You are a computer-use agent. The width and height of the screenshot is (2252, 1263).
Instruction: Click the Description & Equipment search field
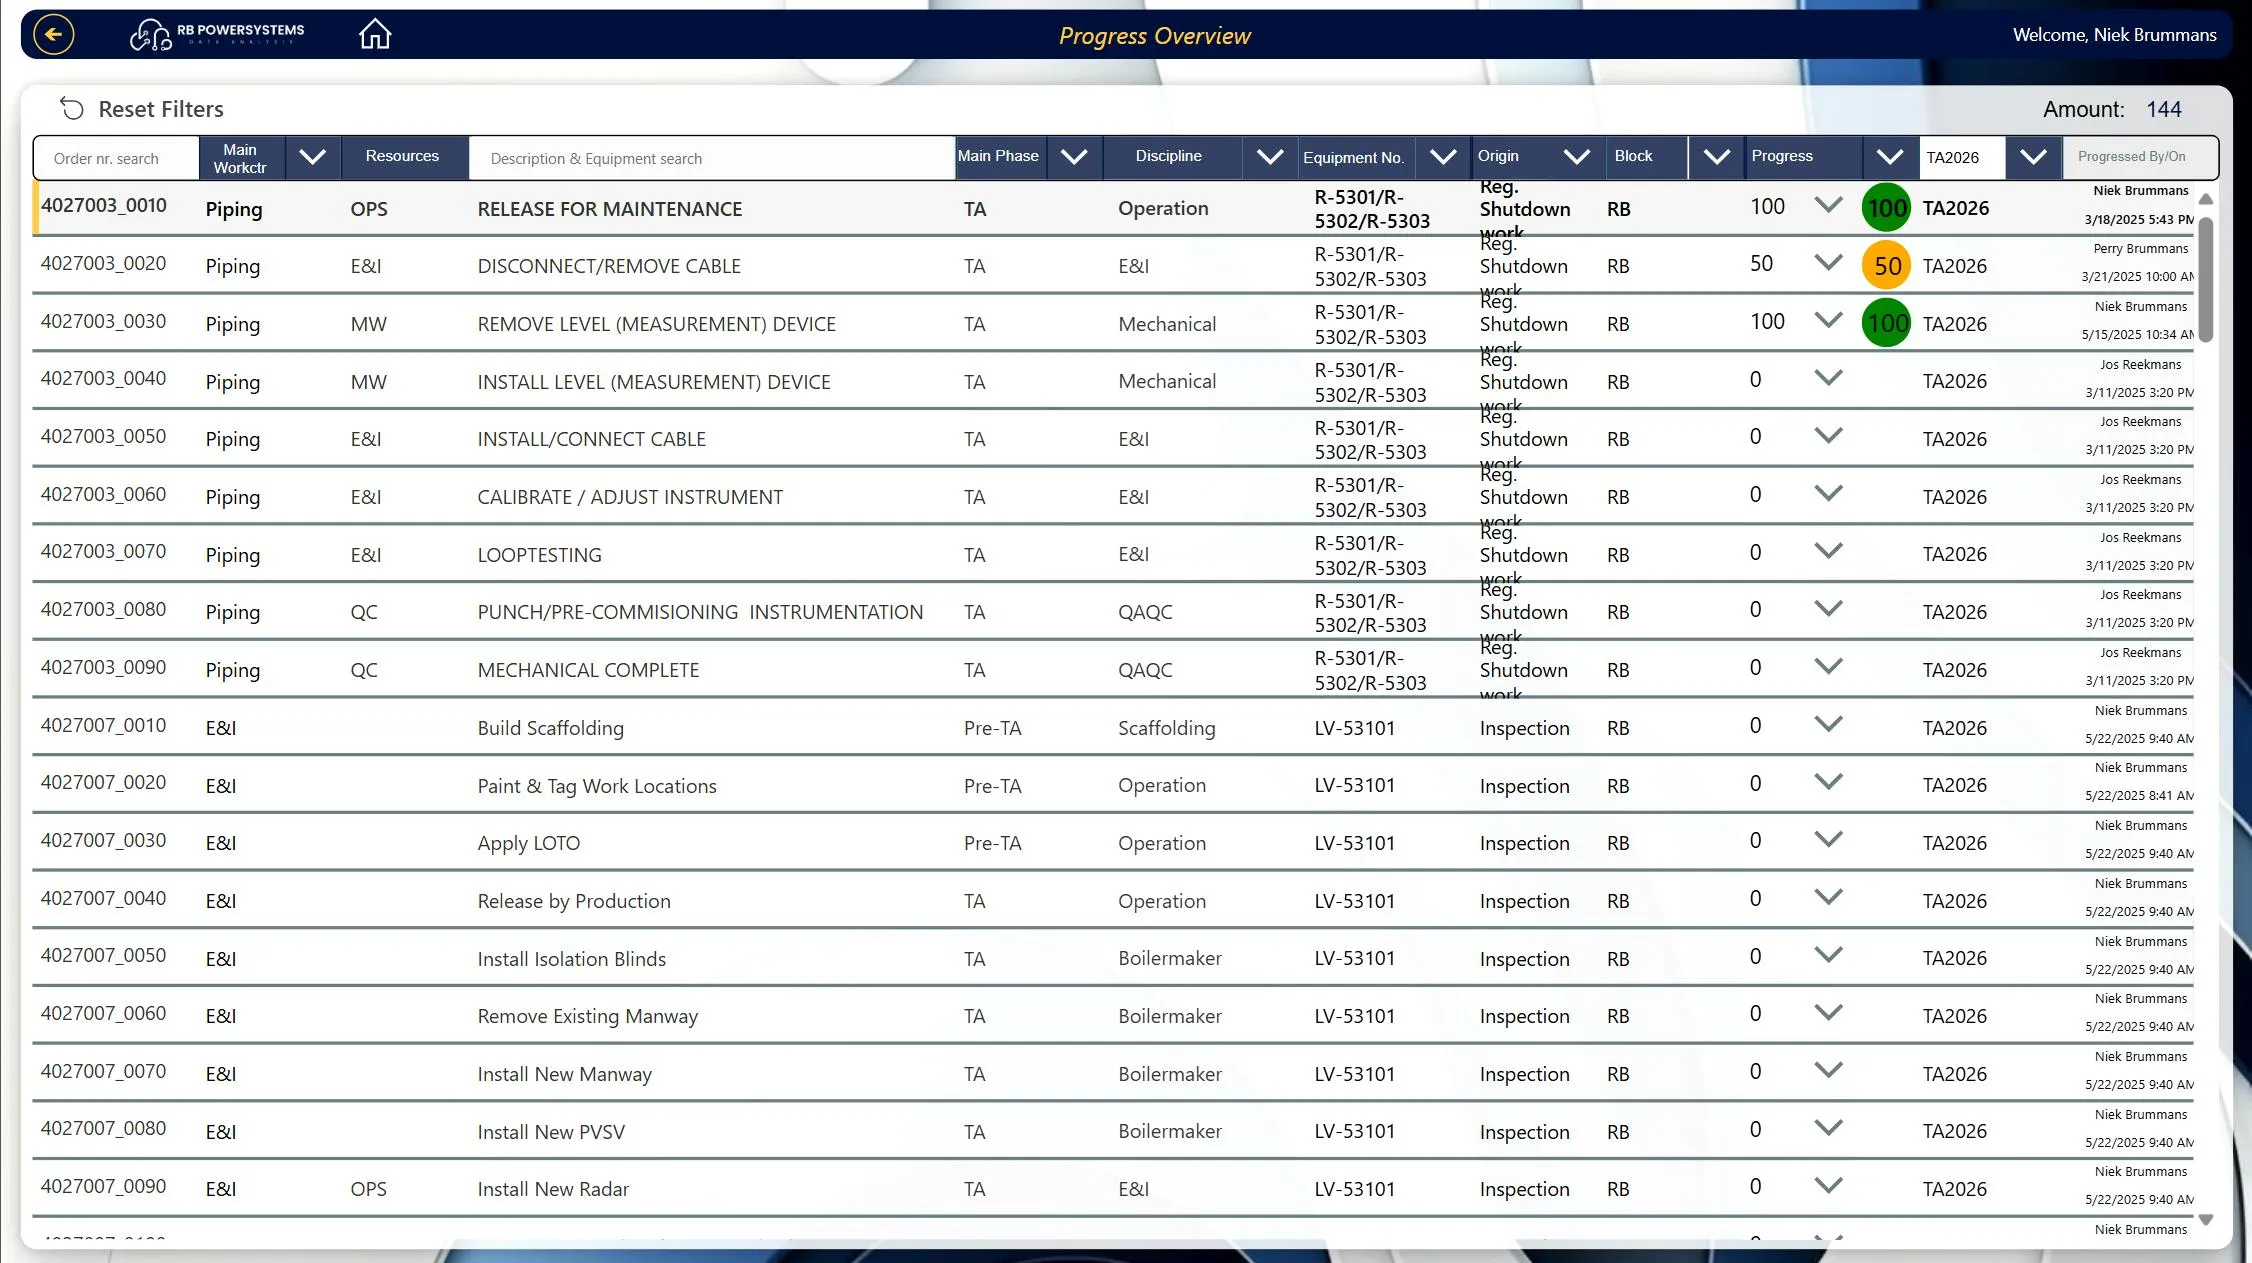point(711,158)
